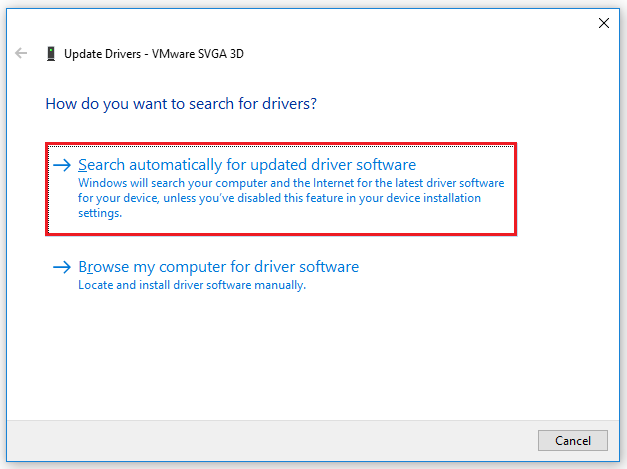
Task: Click the 'How do you want to search for drivers?' heading
Action: coord(181,104)
